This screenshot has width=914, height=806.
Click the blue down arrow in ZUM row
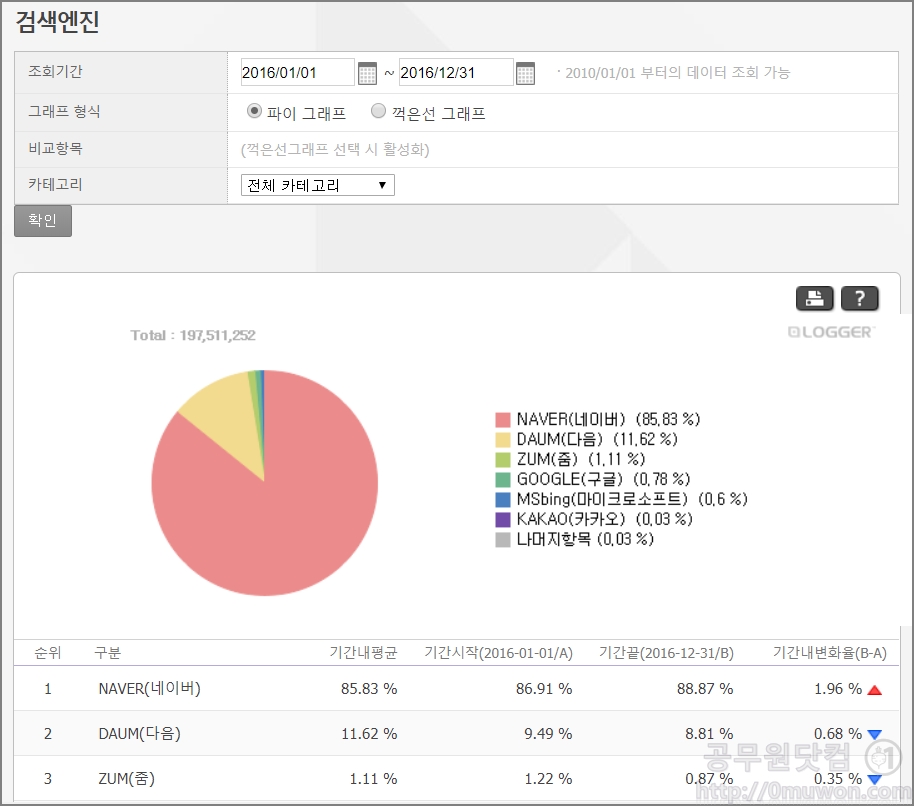click(x=874, y=780)
